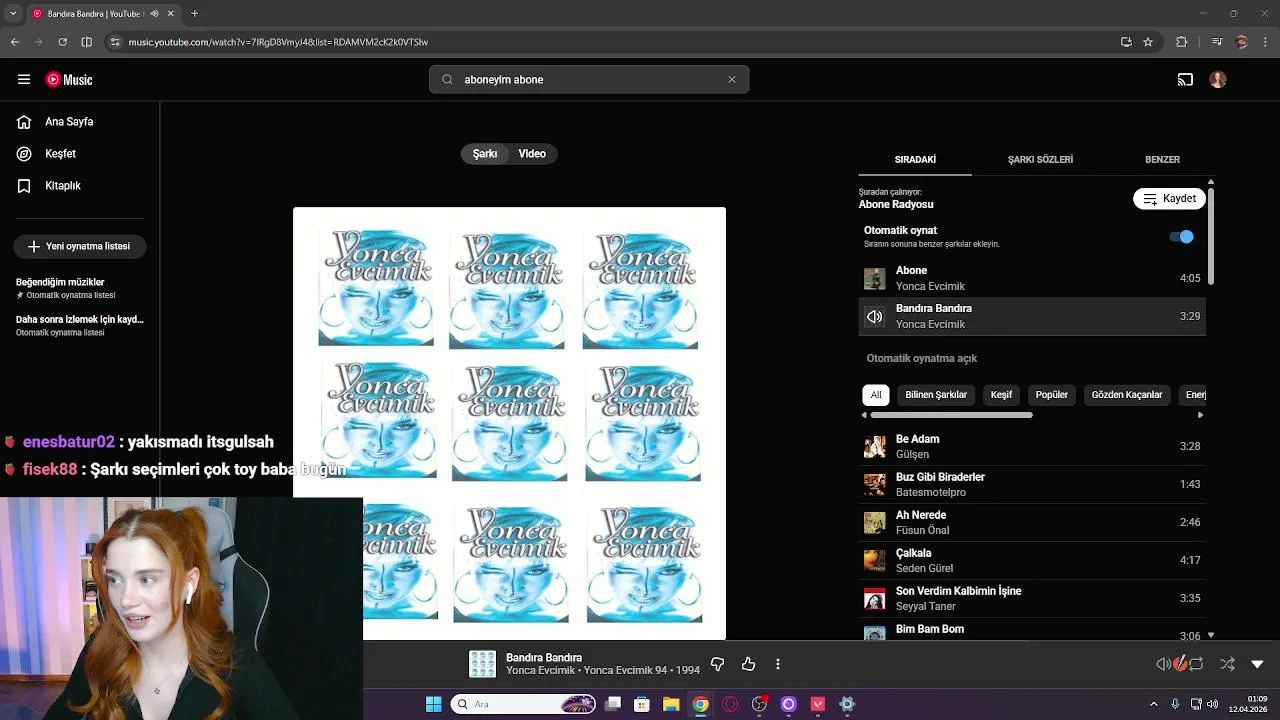Click the player volume speaker icon
Screen dimensions: 1280x720
pos(1164,664)
